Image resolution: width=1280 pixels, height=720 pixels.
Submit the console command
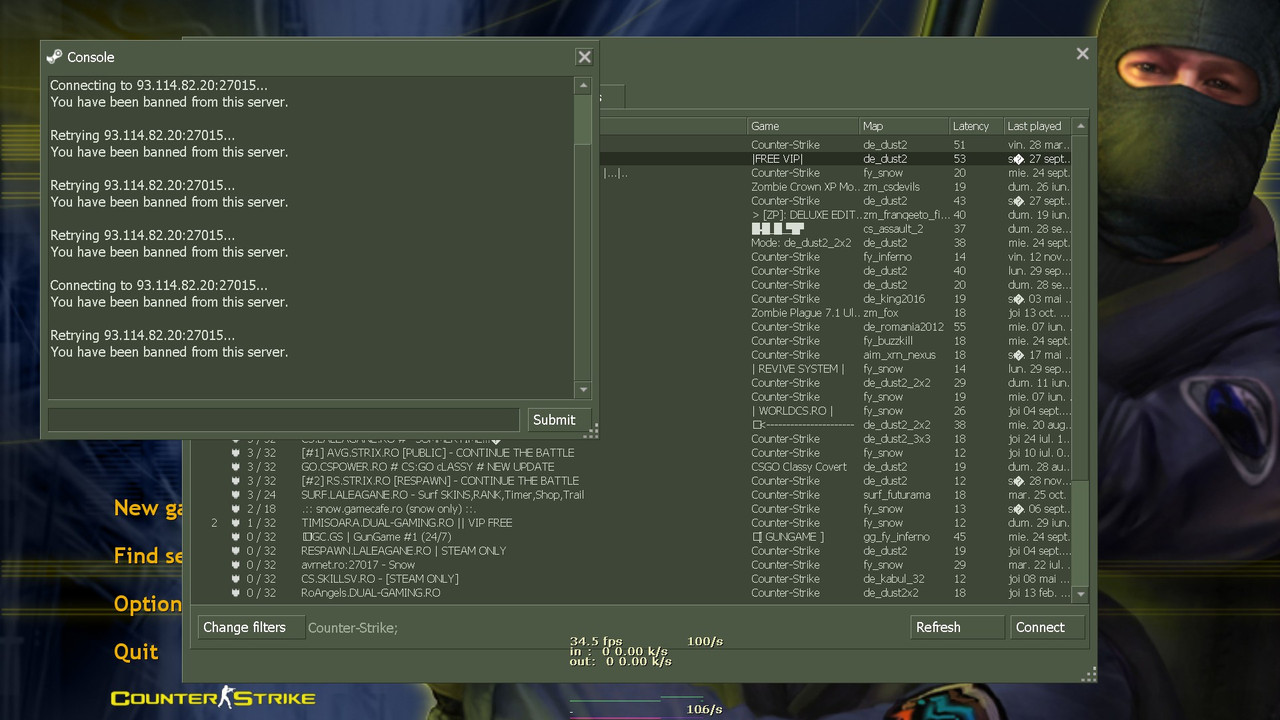pyautogui.click(x=558, y=420)
